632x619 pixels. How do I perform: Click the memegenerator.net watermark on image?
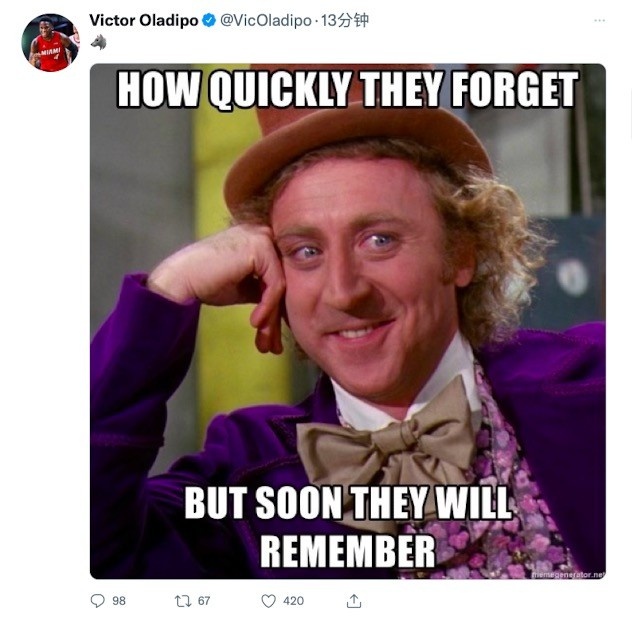coord(568,574)
